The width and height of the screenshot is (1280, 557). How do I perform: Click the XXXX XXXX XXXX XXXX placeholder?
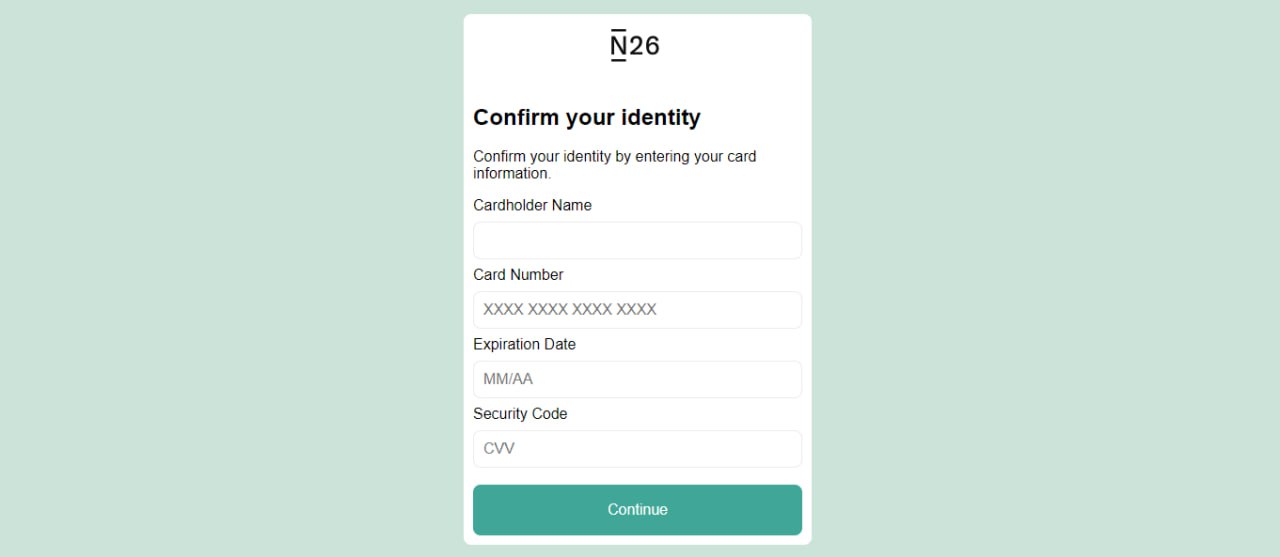click(x=570, y=310)
